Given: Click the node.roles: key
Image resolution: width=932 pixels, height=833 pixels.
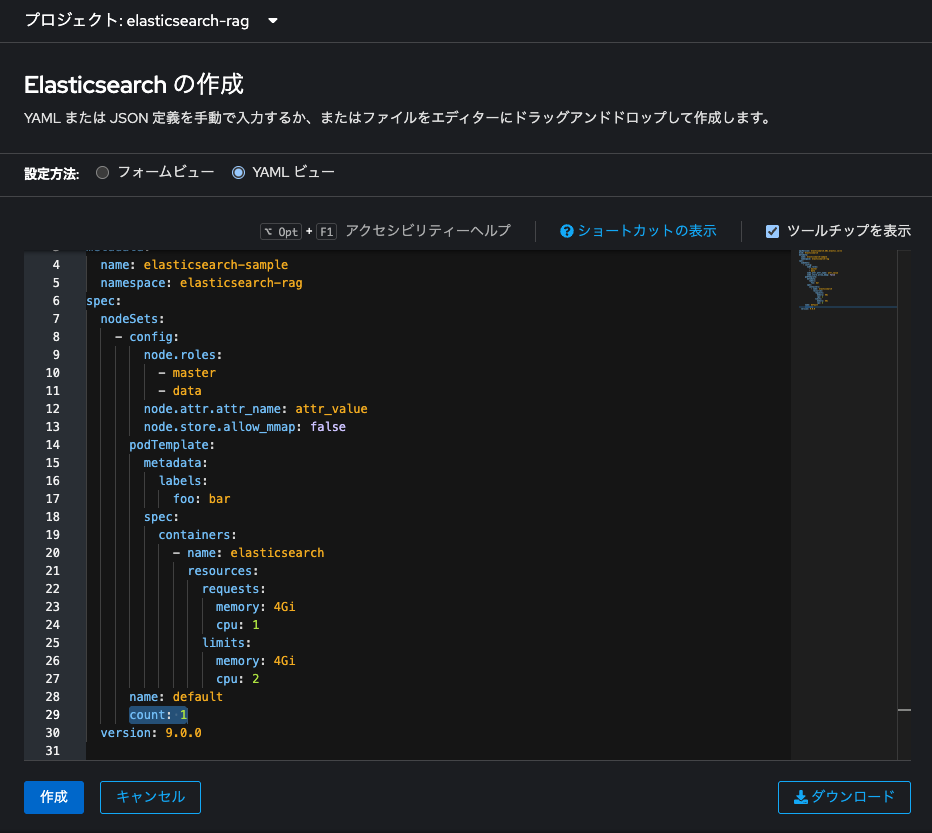Looking at the screenshot, I should [182, 355].
